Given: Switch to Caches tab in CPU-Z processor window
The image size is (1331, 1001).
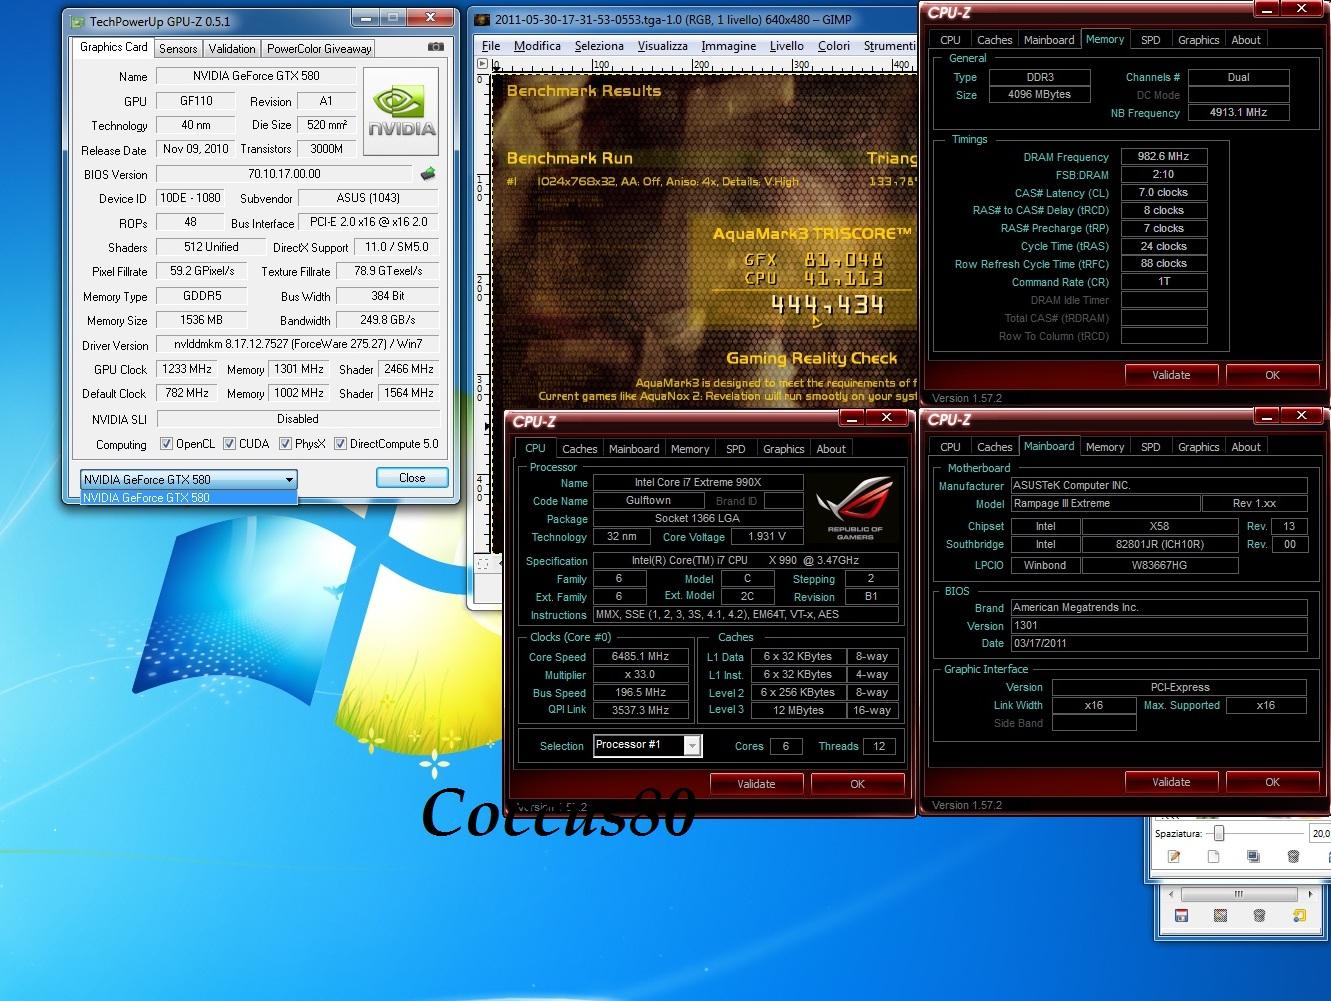Looking at the screenshot, I should (579, 449).
